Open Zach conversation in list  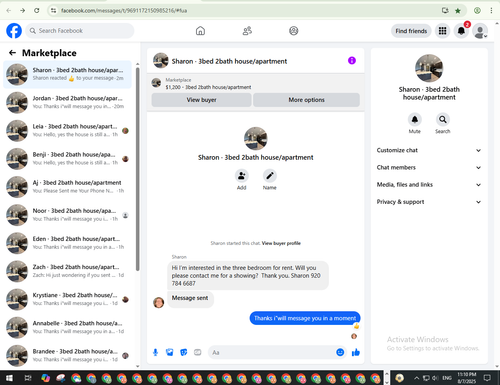(x=68, y=271)
